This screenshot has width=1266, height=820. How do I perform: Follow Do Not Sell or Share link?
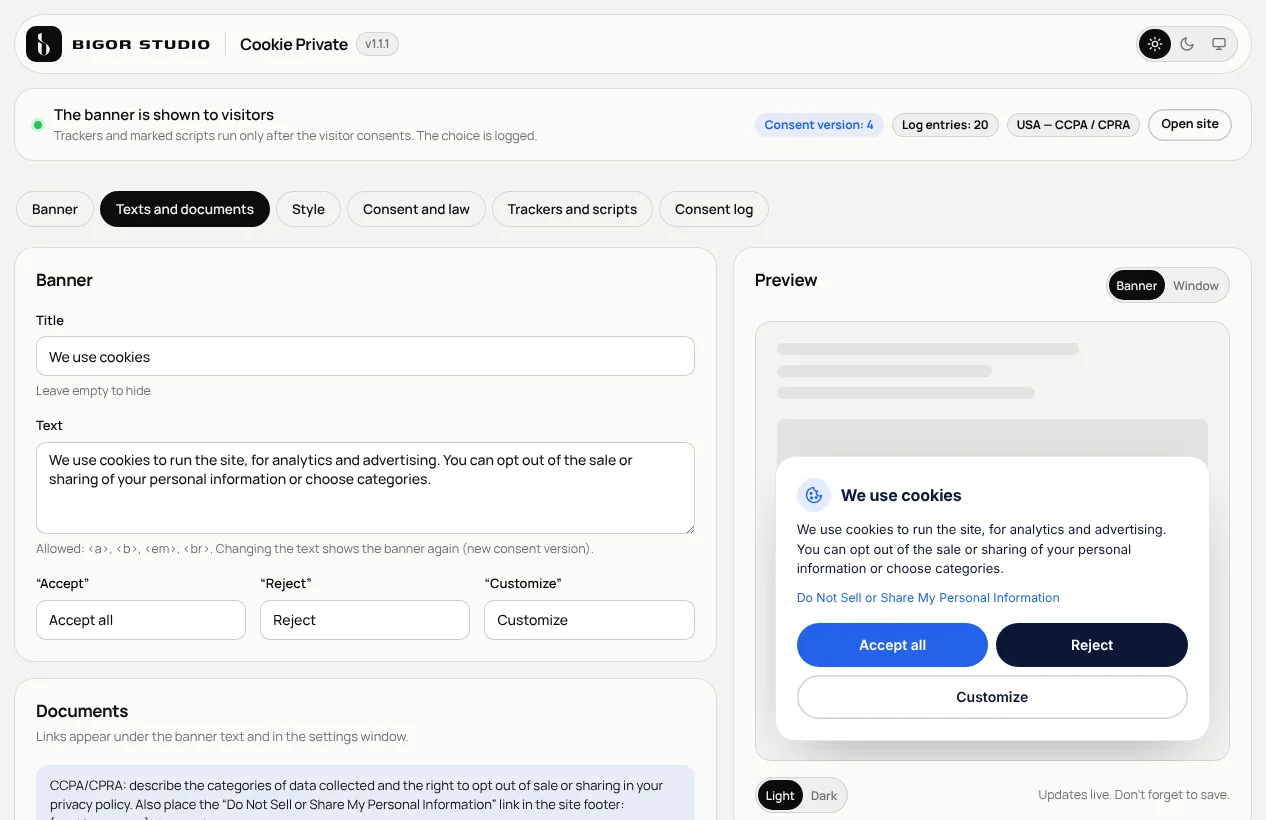[x=928, y=598]
